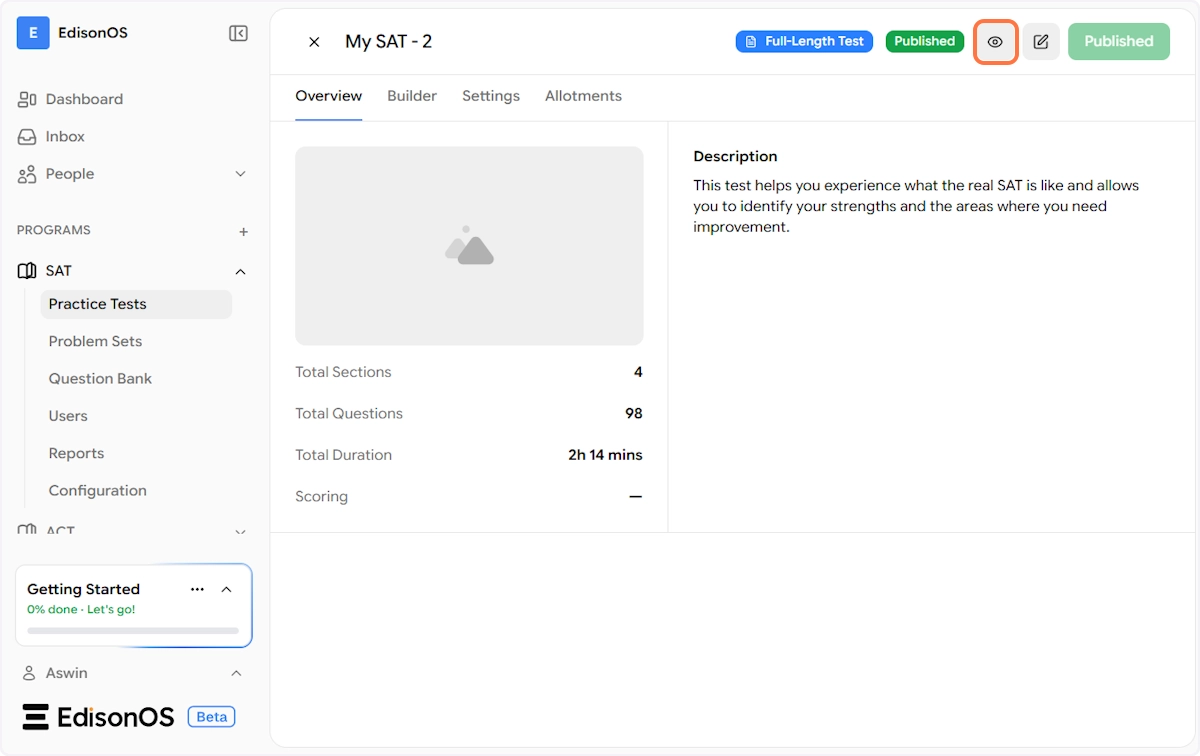Collapse the SAT program section
This screenshot has width=1200, height=756.
[x=240, y=271]
